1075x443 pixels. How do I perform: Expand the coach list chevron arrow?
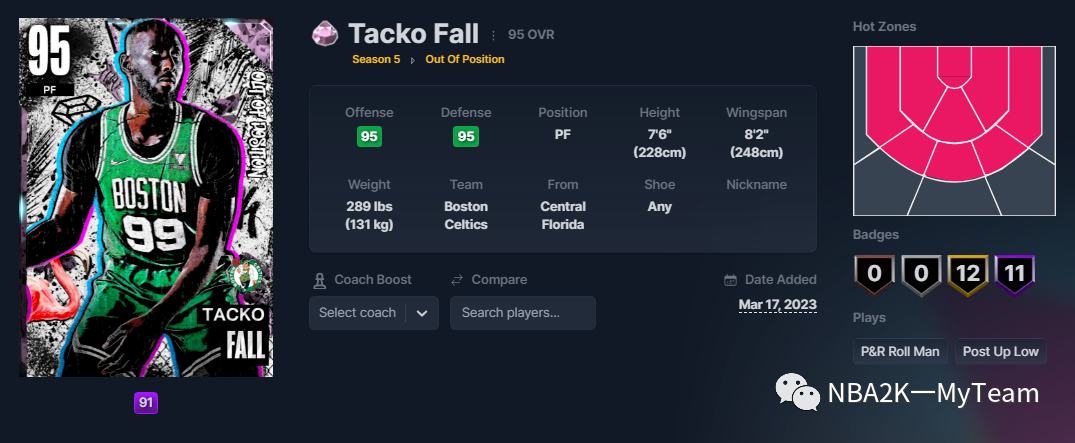tap(422, 313)
